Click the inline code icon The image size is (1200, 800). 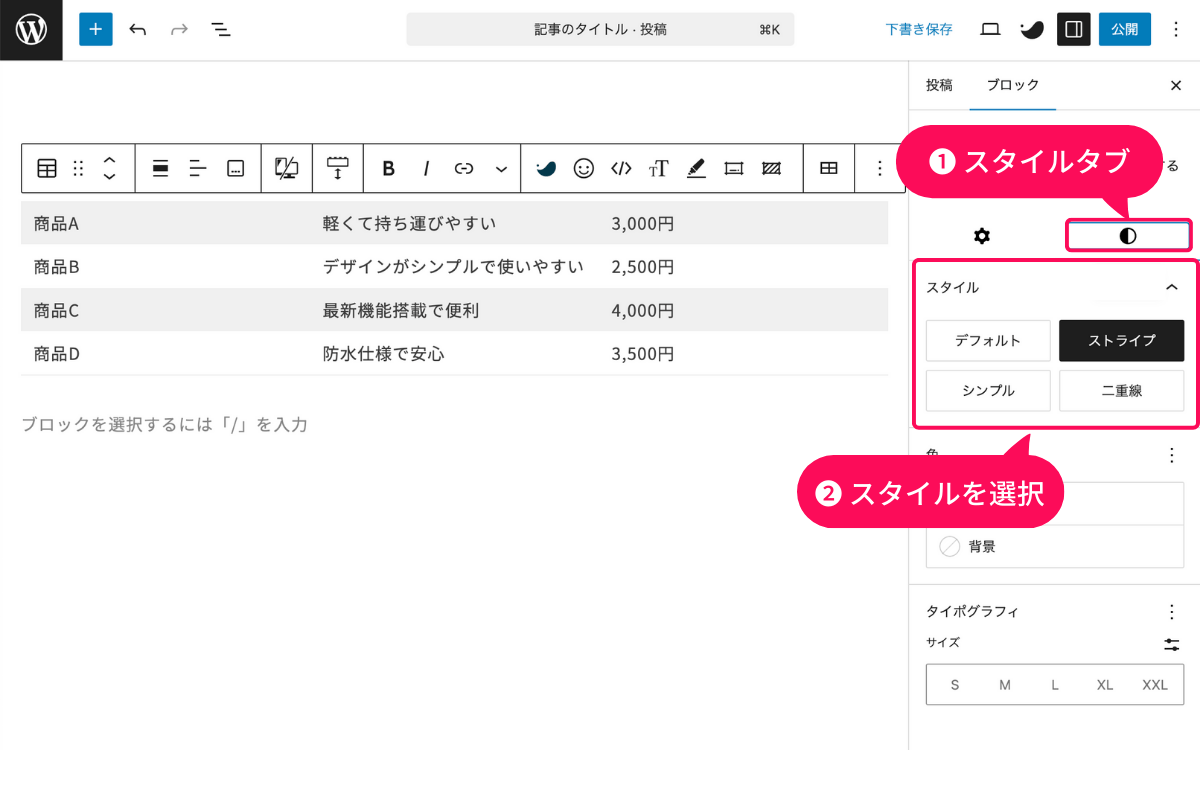620,168
